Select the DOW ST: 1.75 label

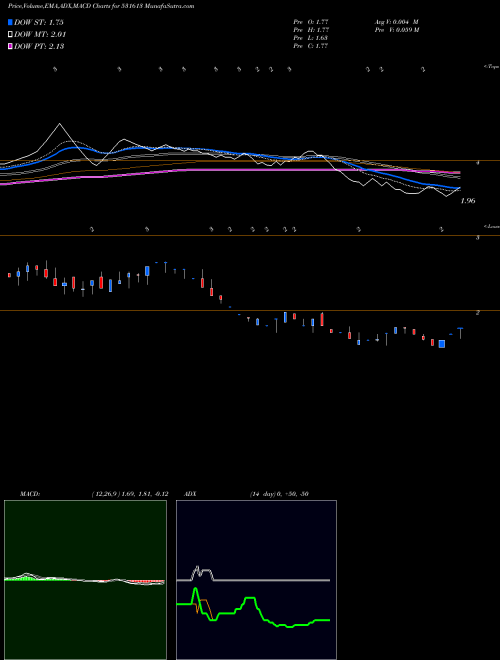pos(39,22)
